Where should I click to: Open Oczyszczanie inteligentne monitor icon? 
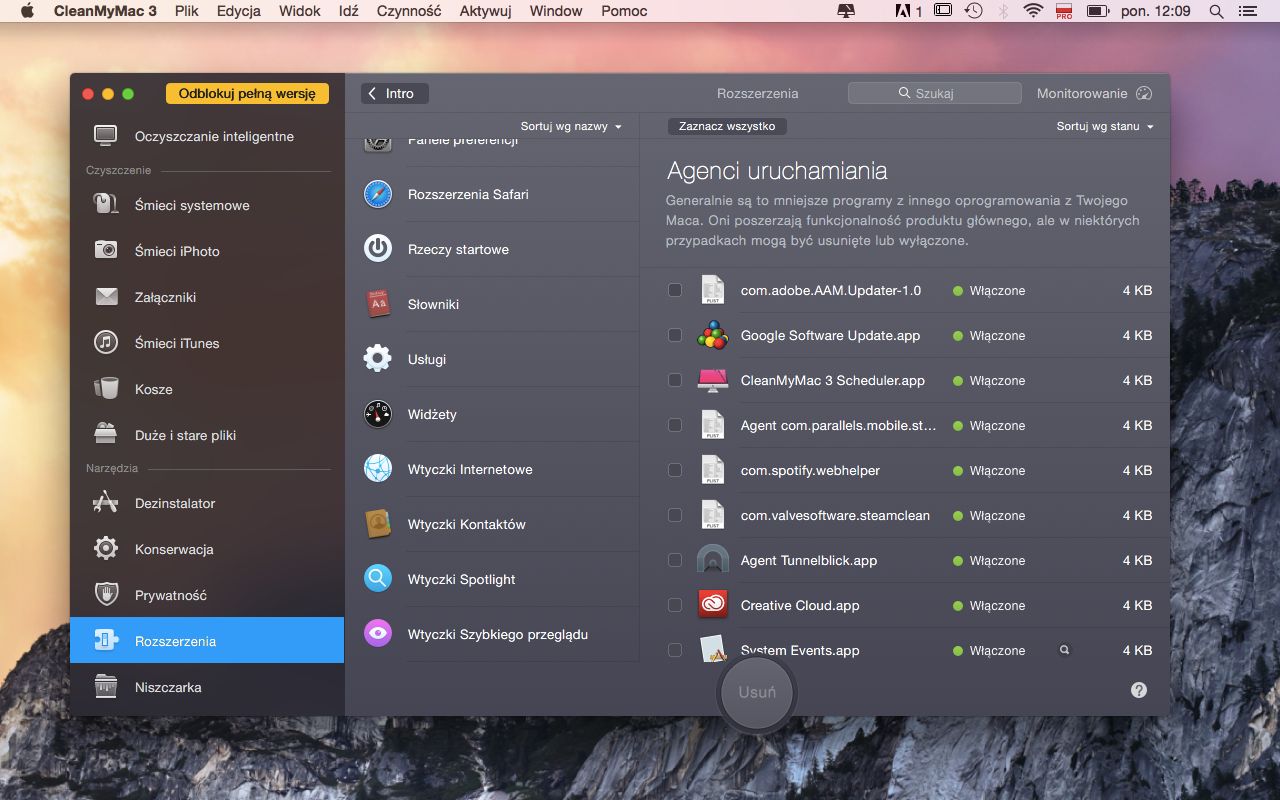[105, 136]
